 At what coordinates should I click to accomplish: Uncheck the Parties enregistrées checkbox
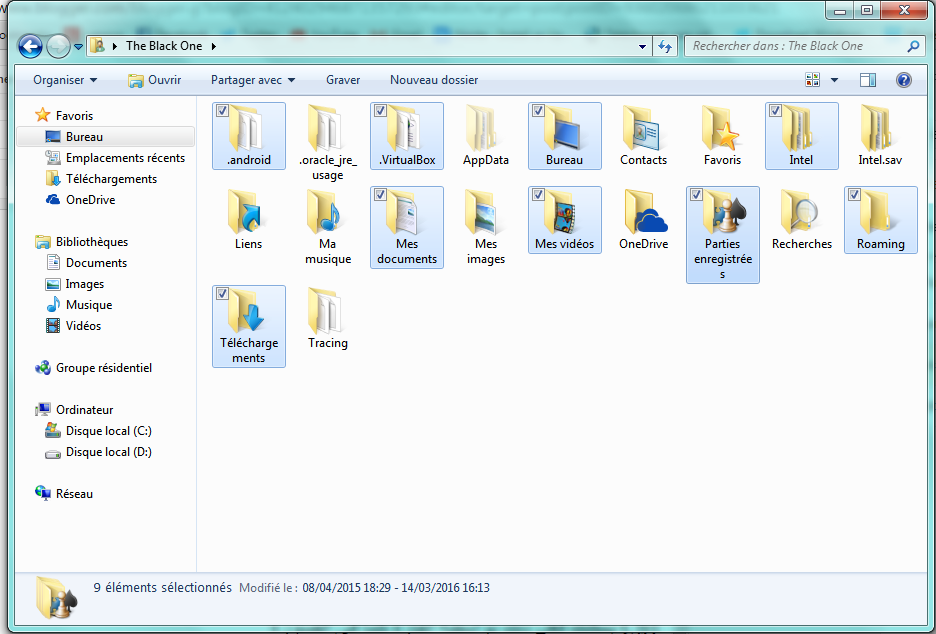tap(696, 195)
